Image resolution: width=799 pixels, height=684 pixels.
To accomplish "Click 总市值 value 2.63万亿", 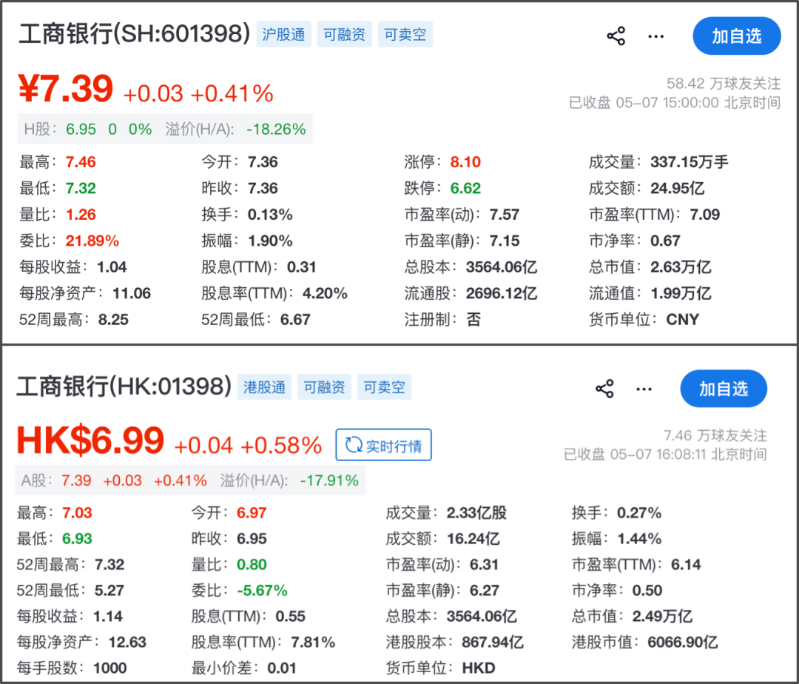I will click(681, 267).
